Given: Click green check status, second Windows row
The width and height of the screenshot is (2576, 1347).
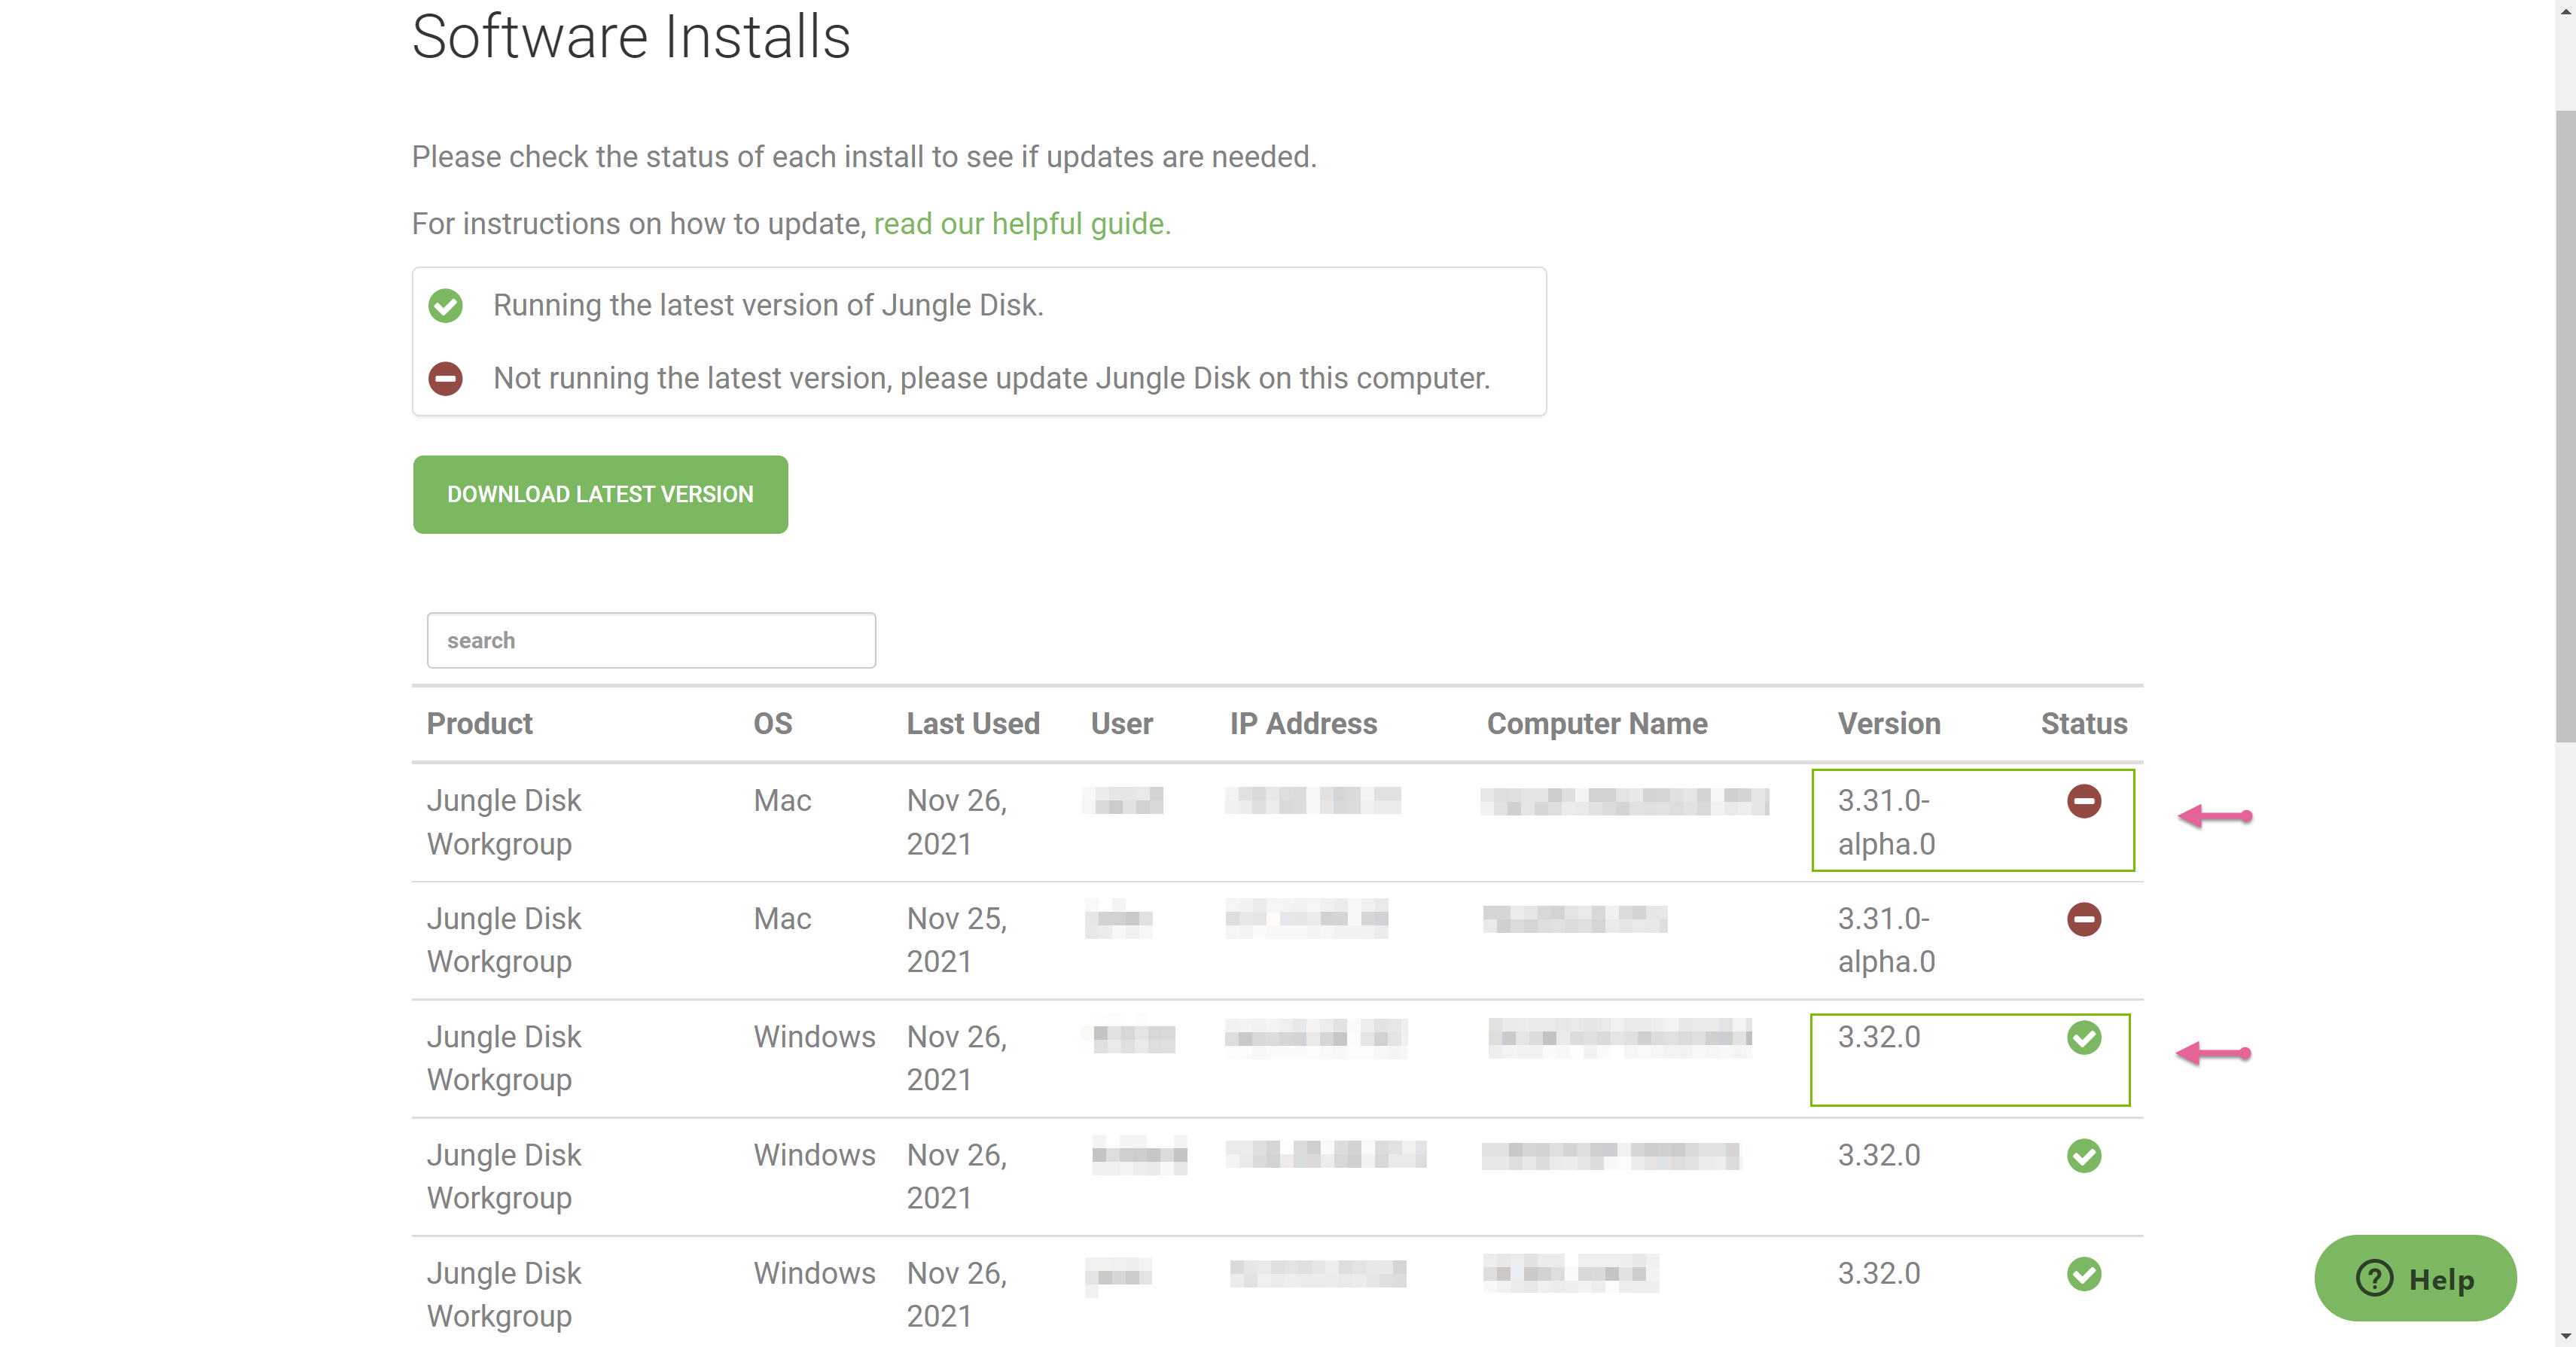Looking at the screenshot, I should click(x=2084, y=1155).
